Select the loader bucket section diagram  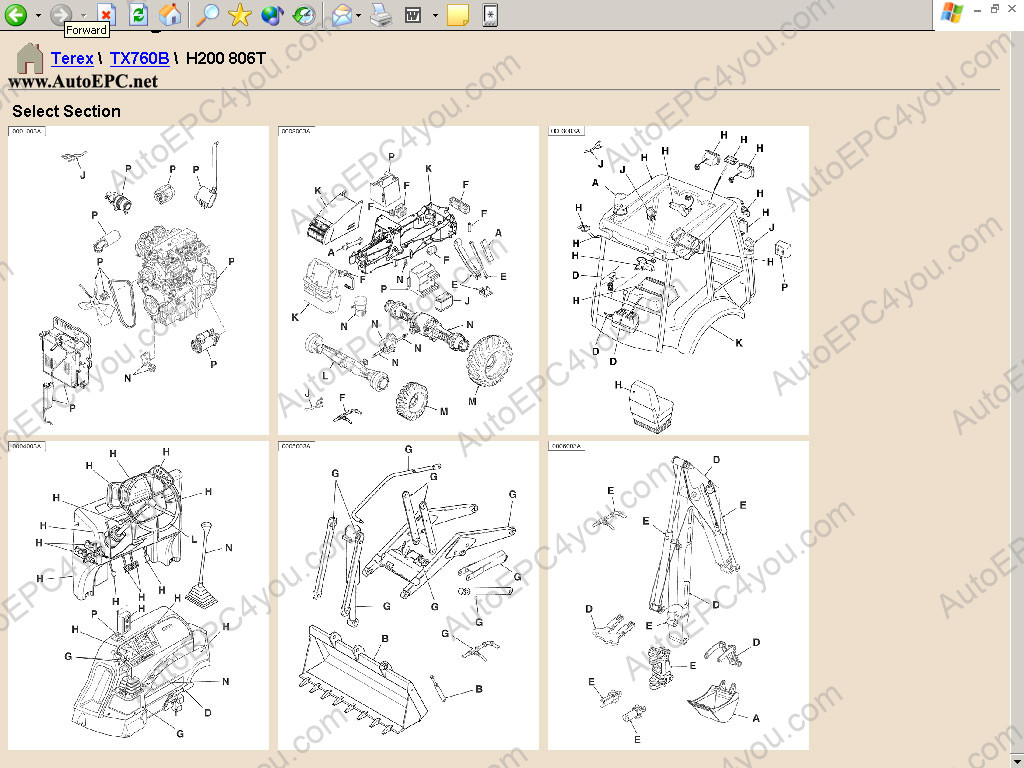tap(408, 595)
